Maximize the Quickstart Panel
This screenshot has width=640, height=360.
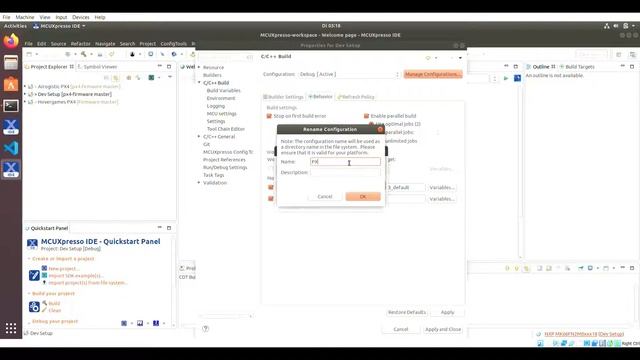pyautogui.click(x=169, y=228)
